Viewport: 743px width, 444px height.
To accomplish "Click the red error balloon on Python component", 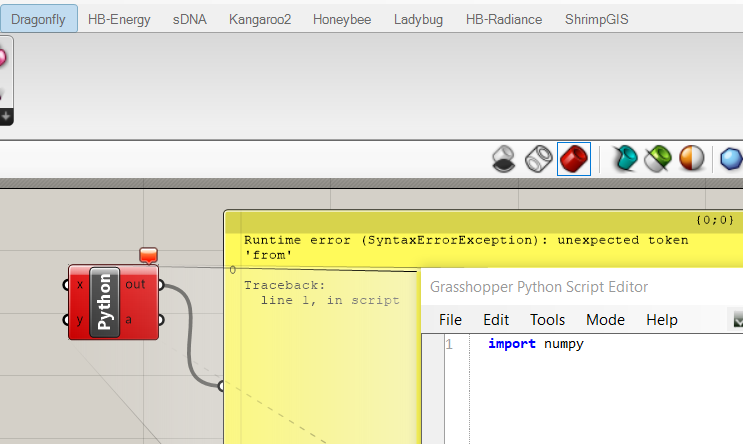I will pyautogui.click(x=148, y=255).
